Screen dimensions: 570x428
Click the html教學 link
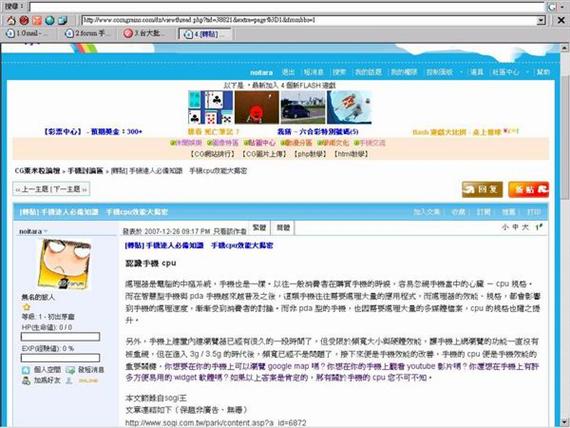[351, 154]
